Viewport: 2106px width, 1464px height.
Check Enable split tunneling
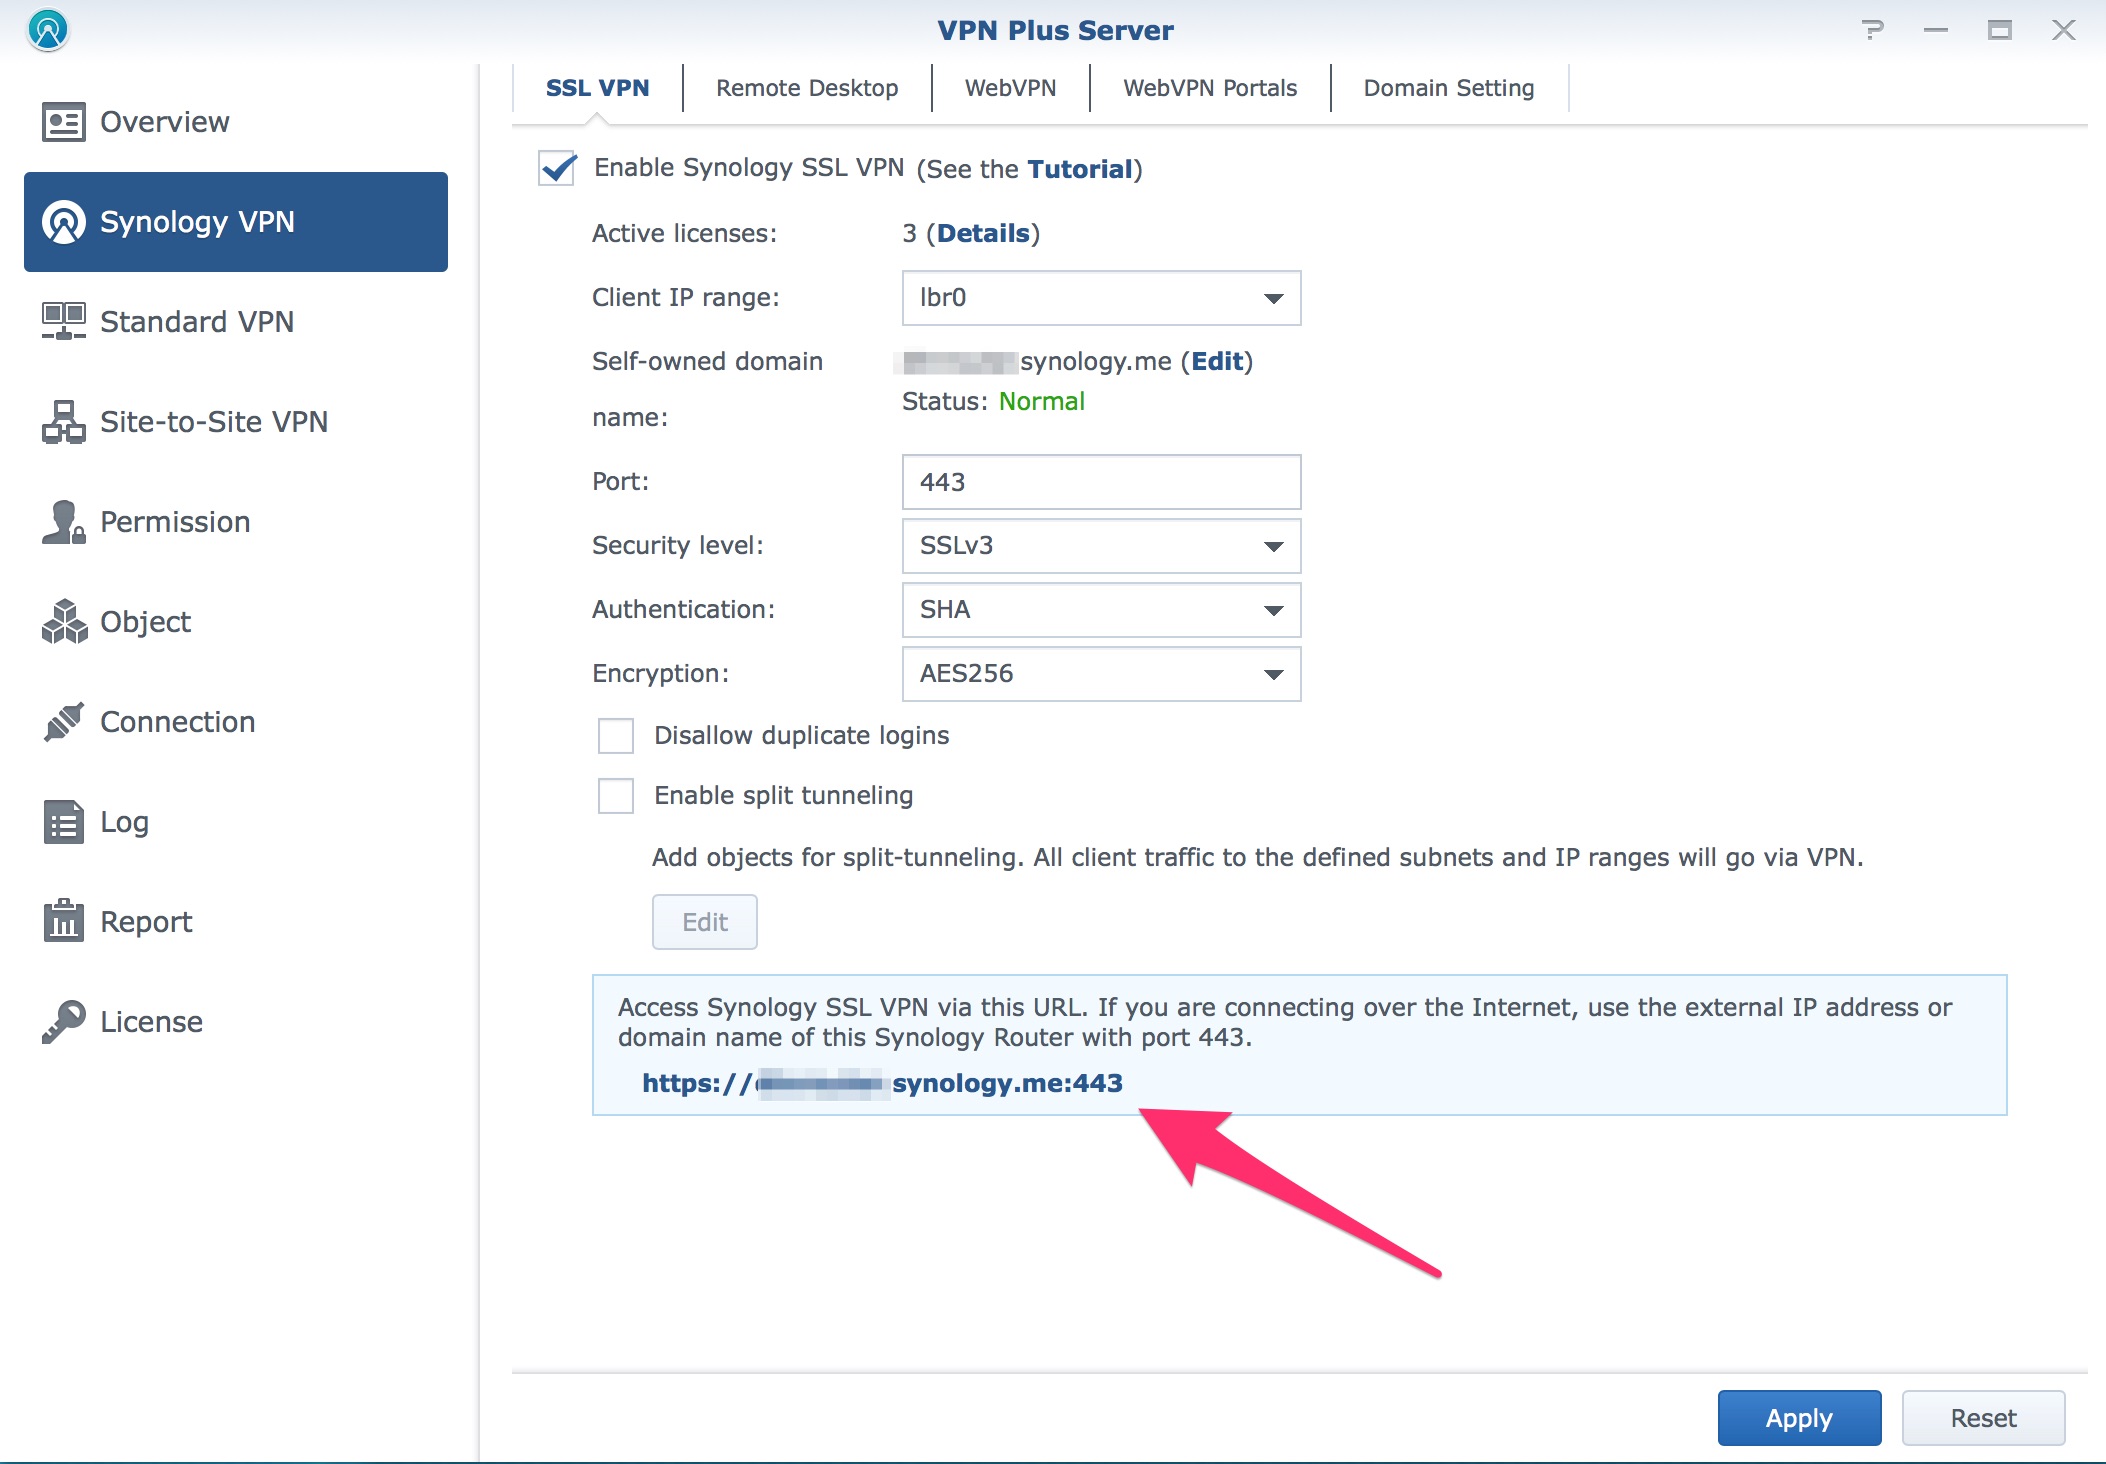tap(616, 796)
